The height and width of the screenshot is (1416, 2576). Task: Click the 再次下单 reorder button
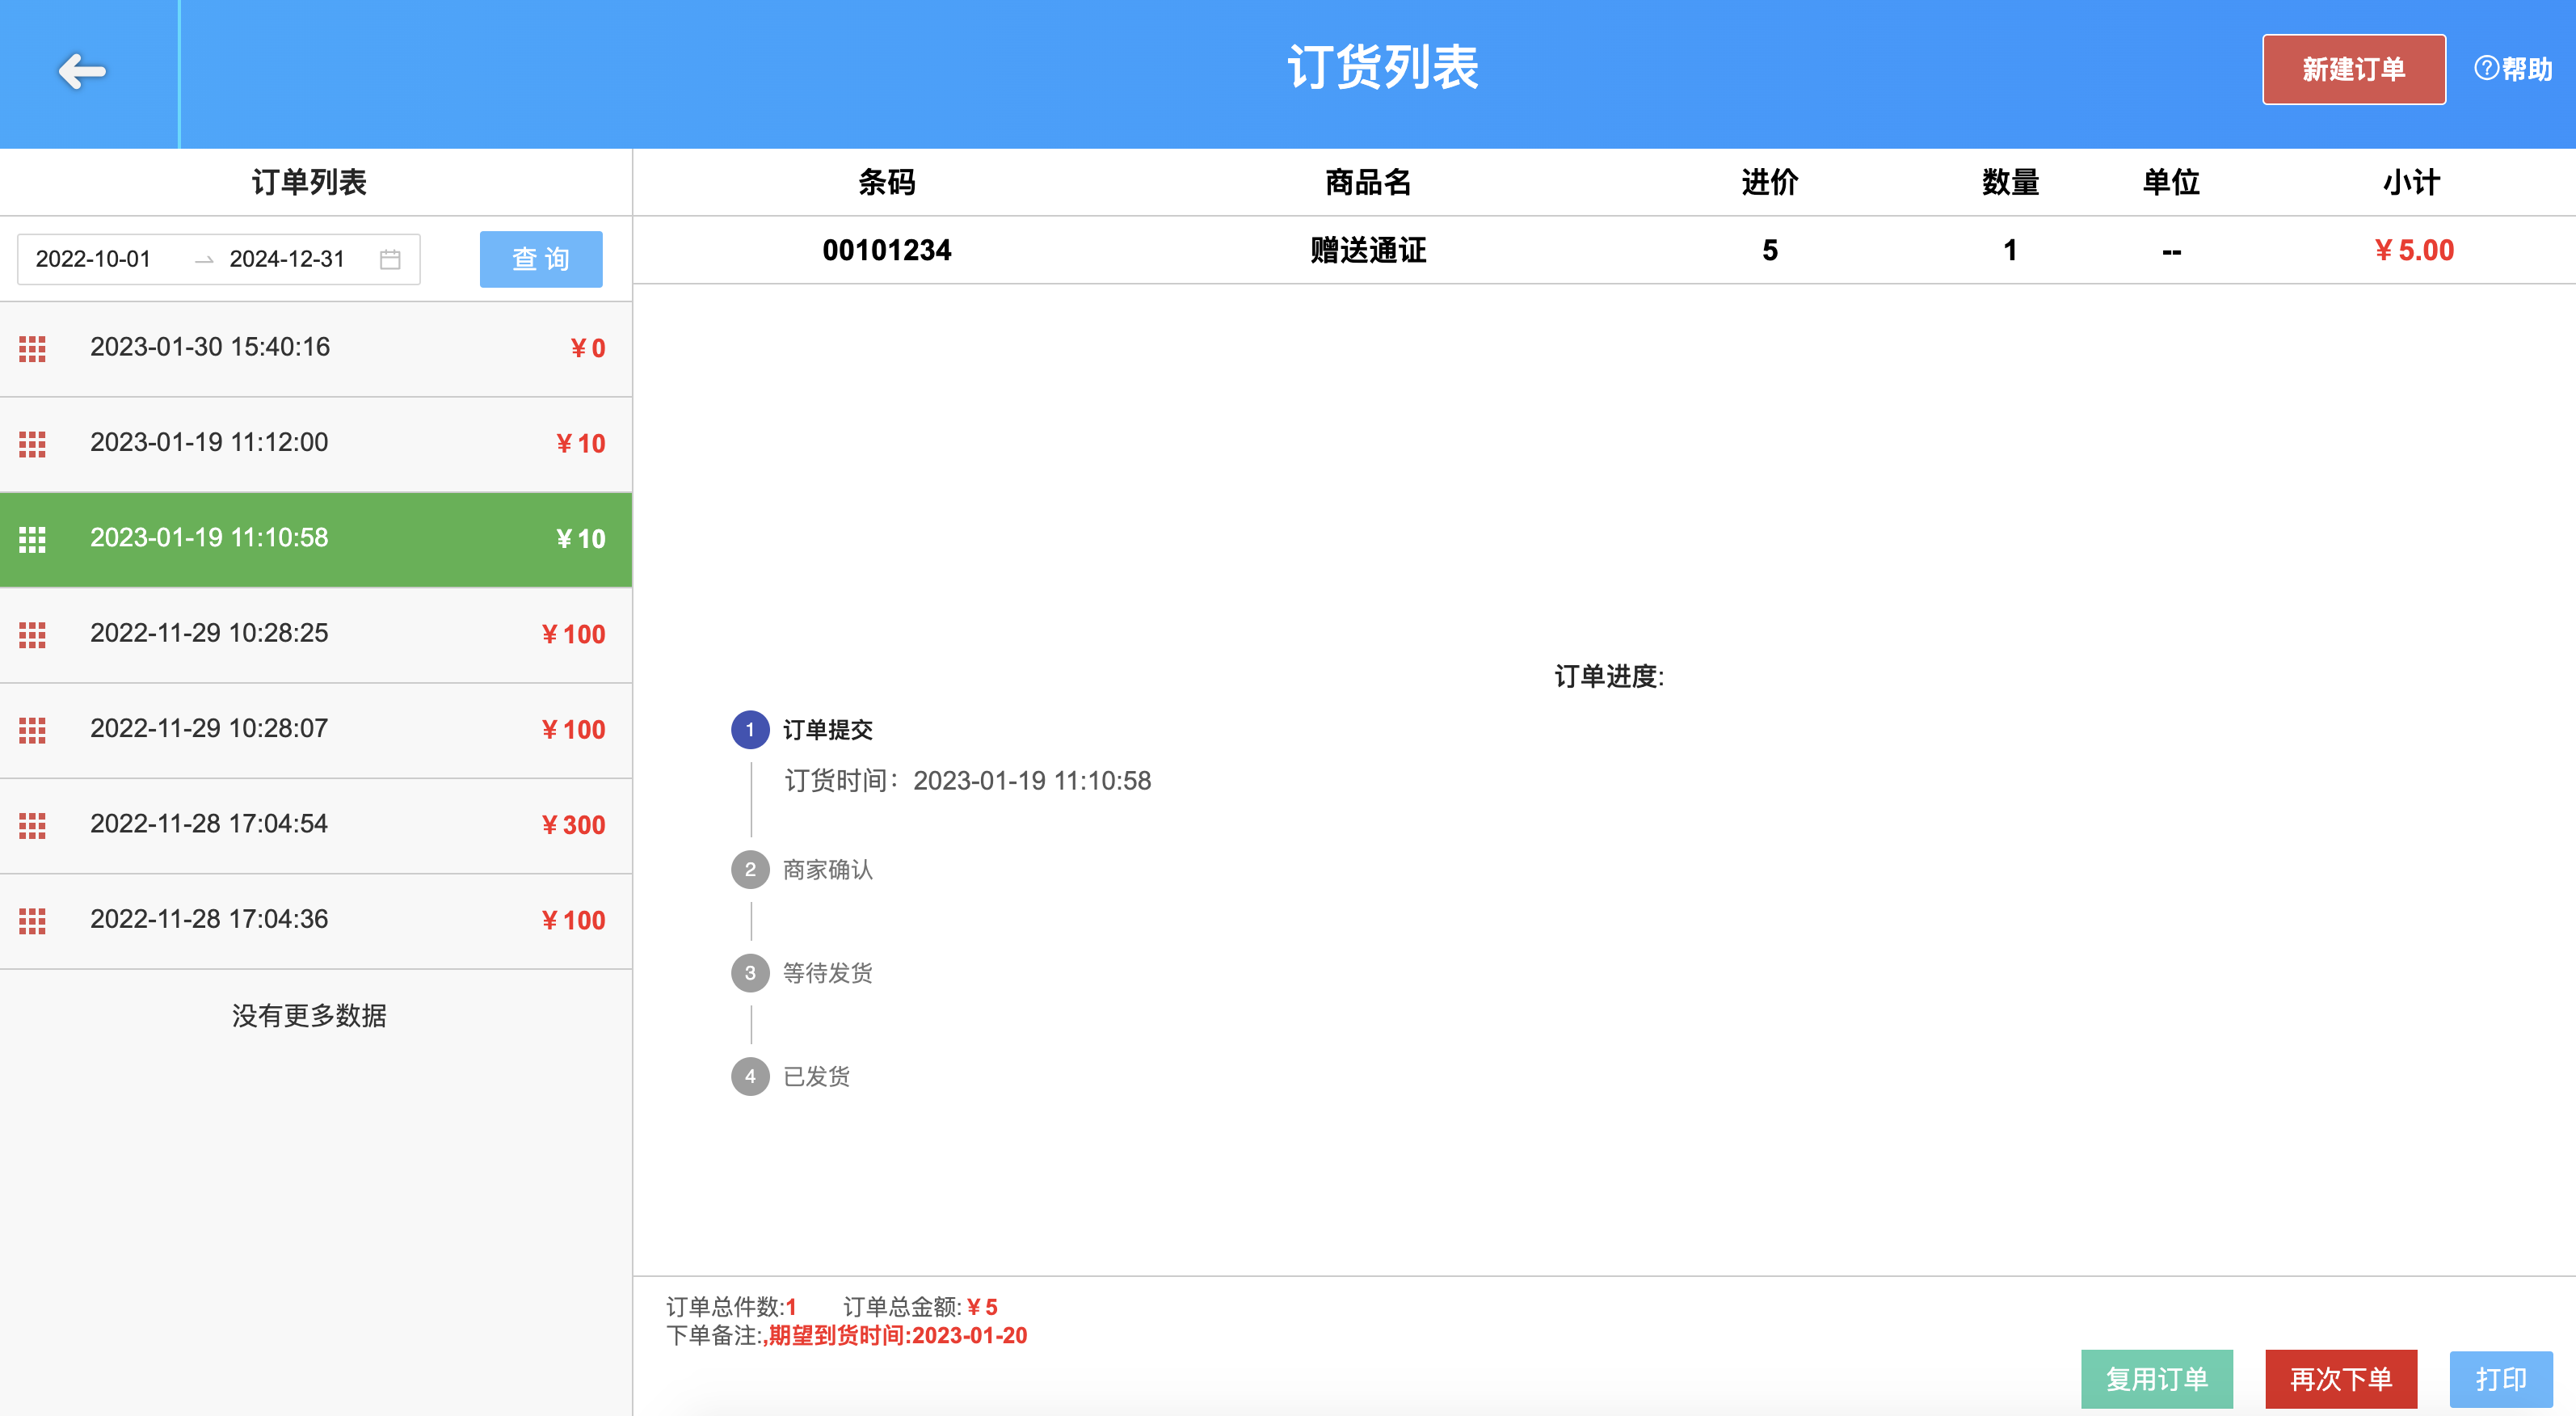[x=2341, y=1379]
